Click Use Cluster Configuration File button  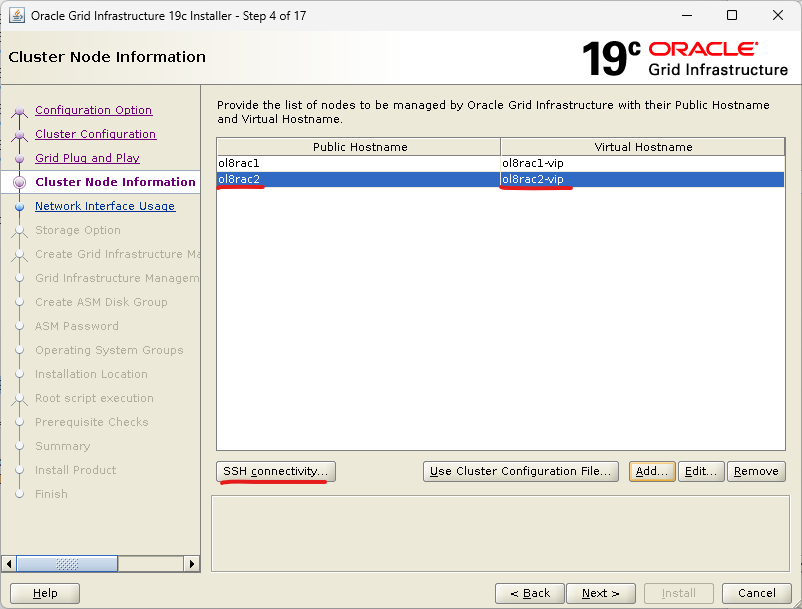tap(521, 471)
